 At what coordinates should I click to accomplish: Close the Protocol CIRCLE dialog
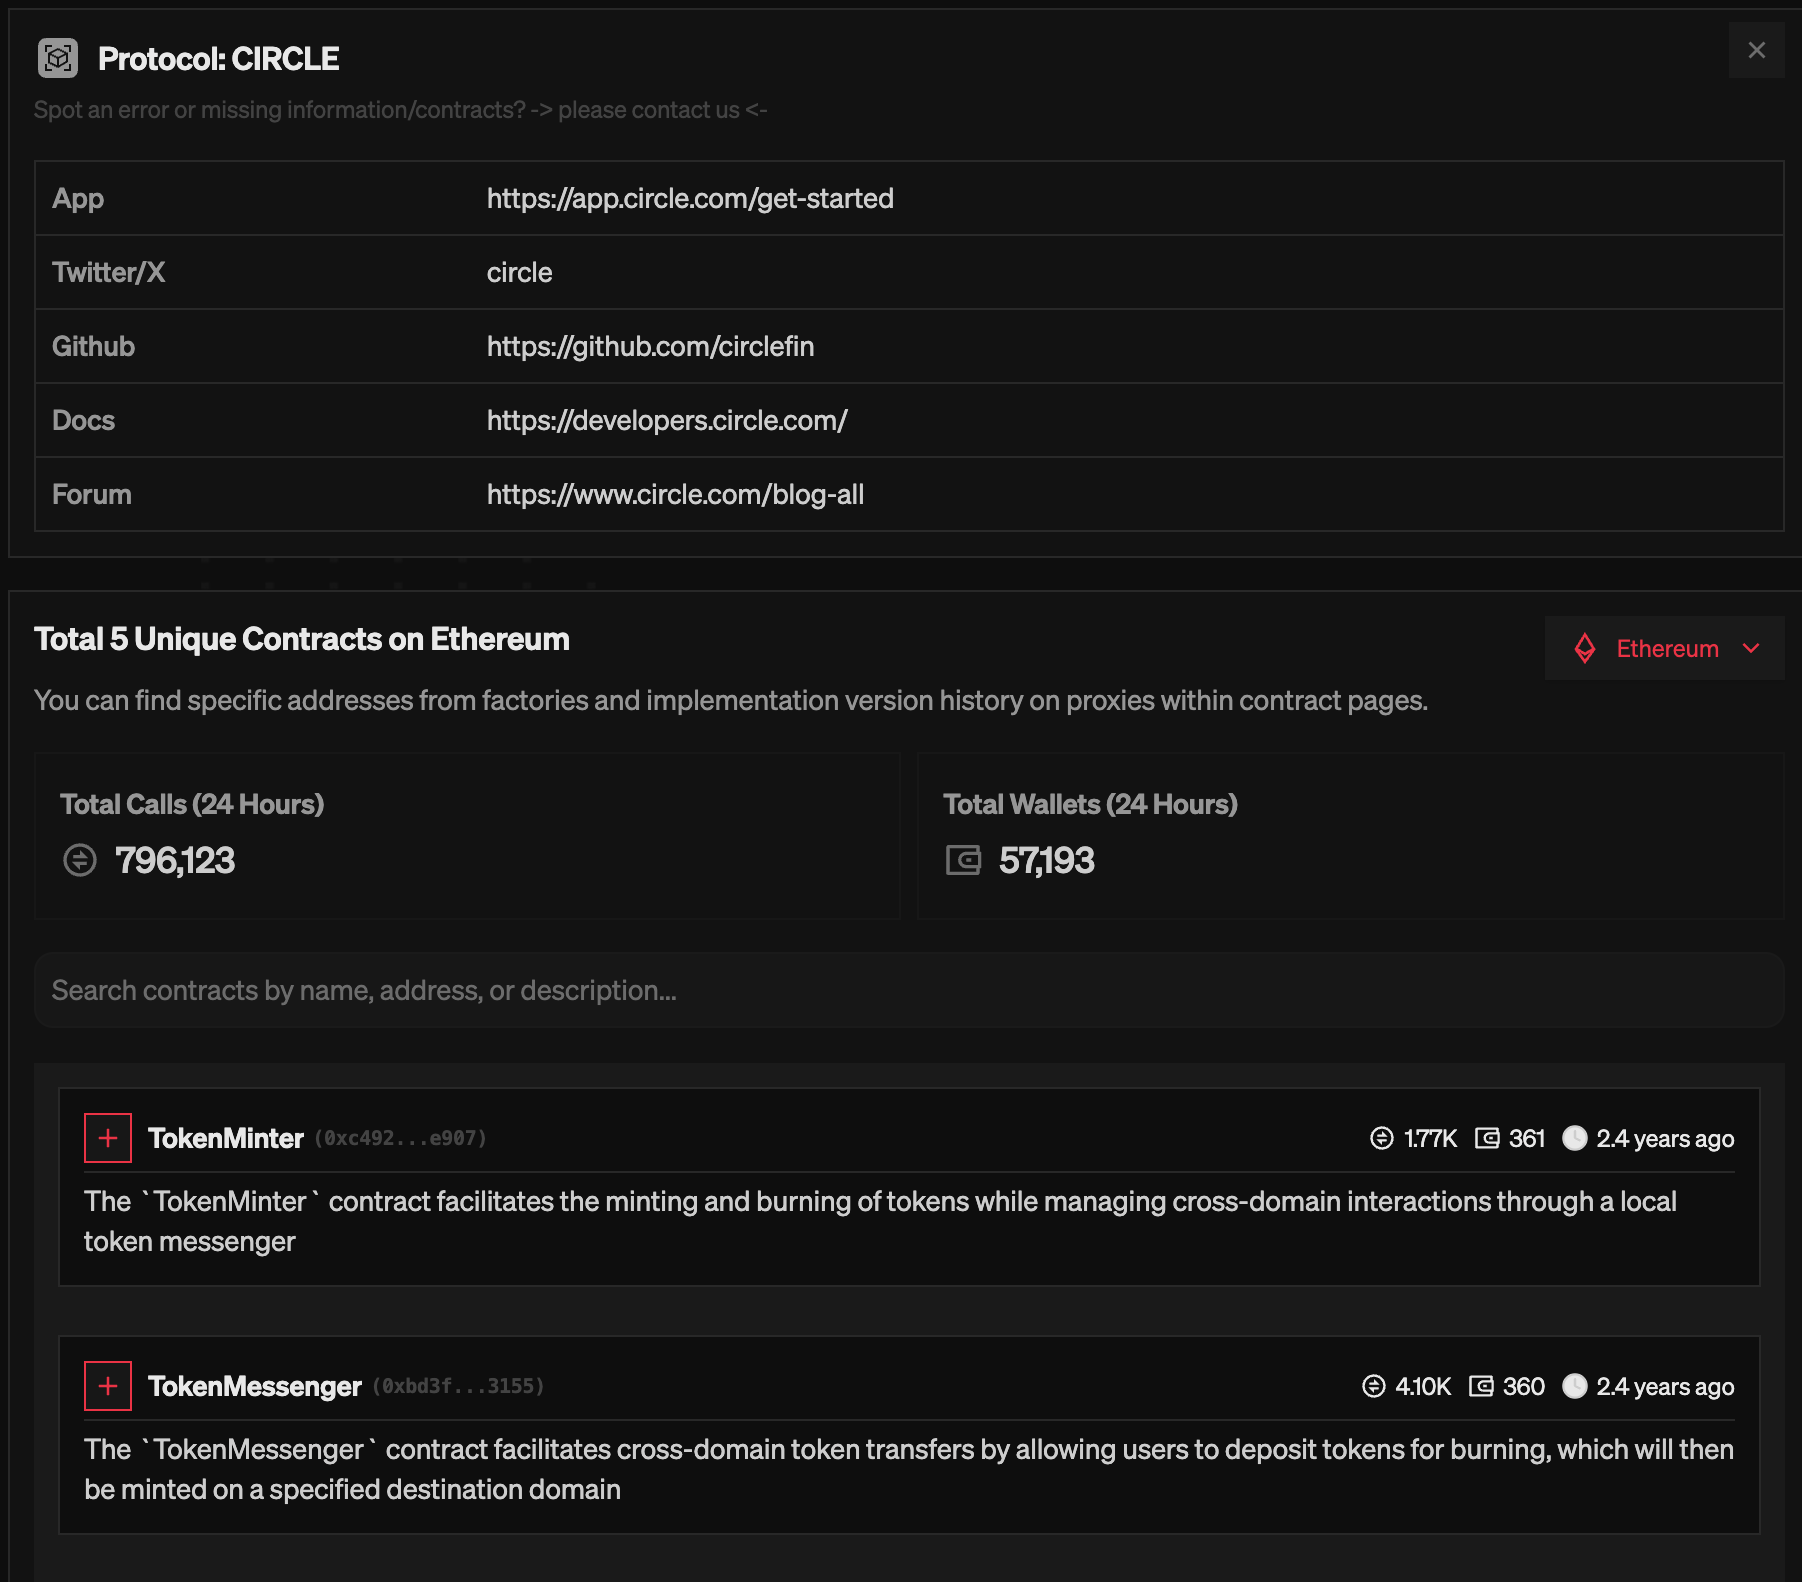click(x=1757, y=50)
